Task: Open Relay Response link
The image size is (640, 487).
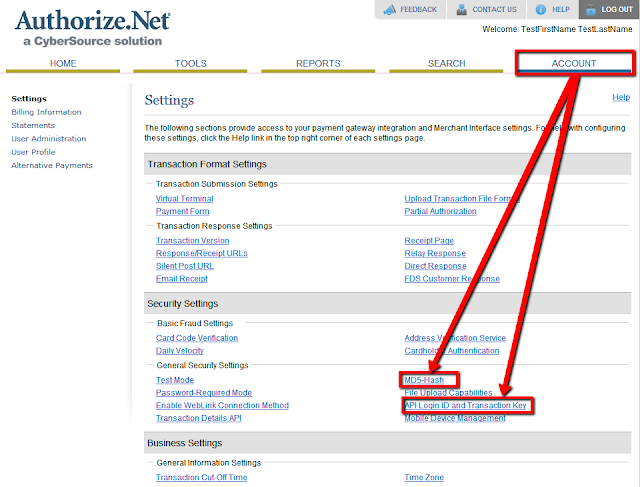Action: tap(435, 253)
